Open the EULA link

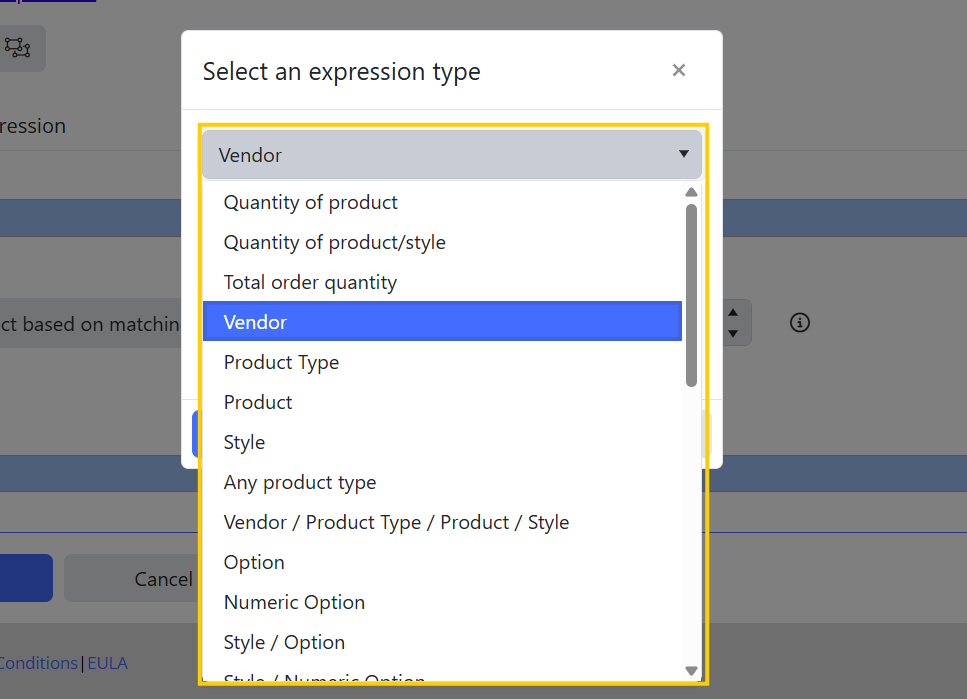point(107,663)
